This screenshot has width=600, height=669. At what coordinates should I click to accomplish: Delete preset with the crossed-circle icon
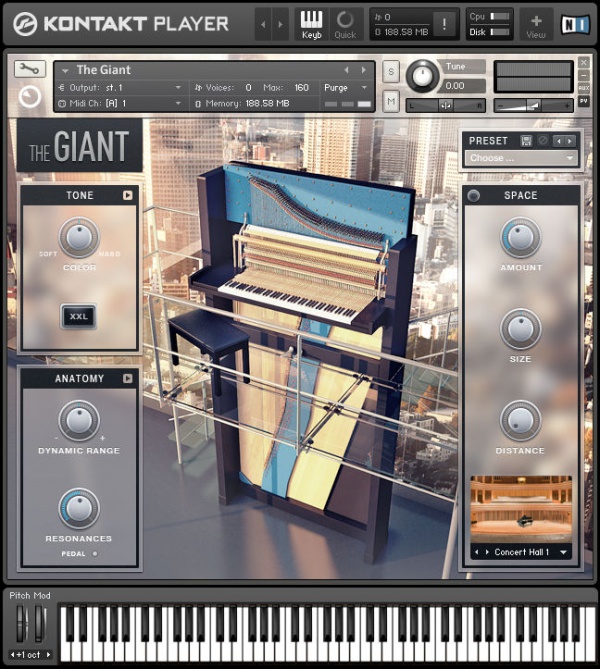[543, 141]
